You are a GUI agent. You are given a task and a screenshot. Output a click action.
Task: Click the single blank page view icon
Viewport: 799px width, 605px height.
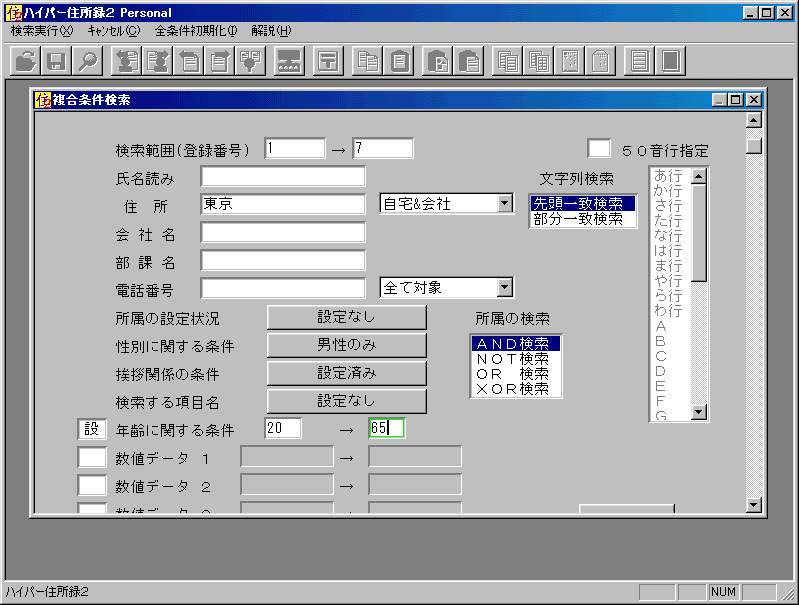(670, 61)
